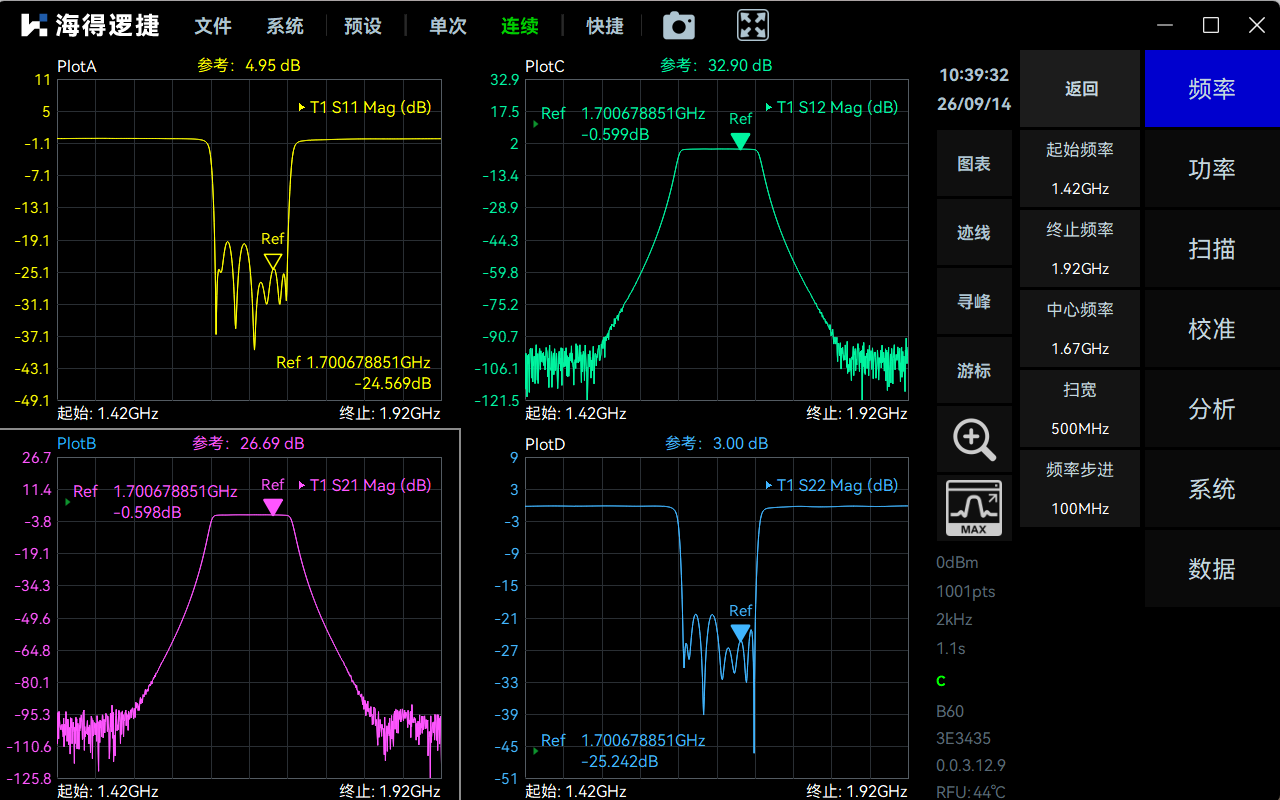Open the 系统 menu in top bar
Image resolution: width=1280 pixels, height=800 pixels.
pos(285,26)
